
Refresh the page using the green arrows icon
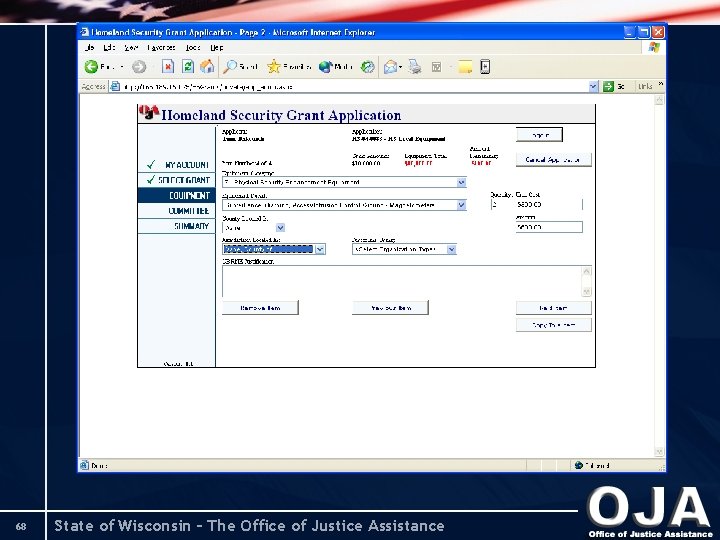[x=188, y=67]
